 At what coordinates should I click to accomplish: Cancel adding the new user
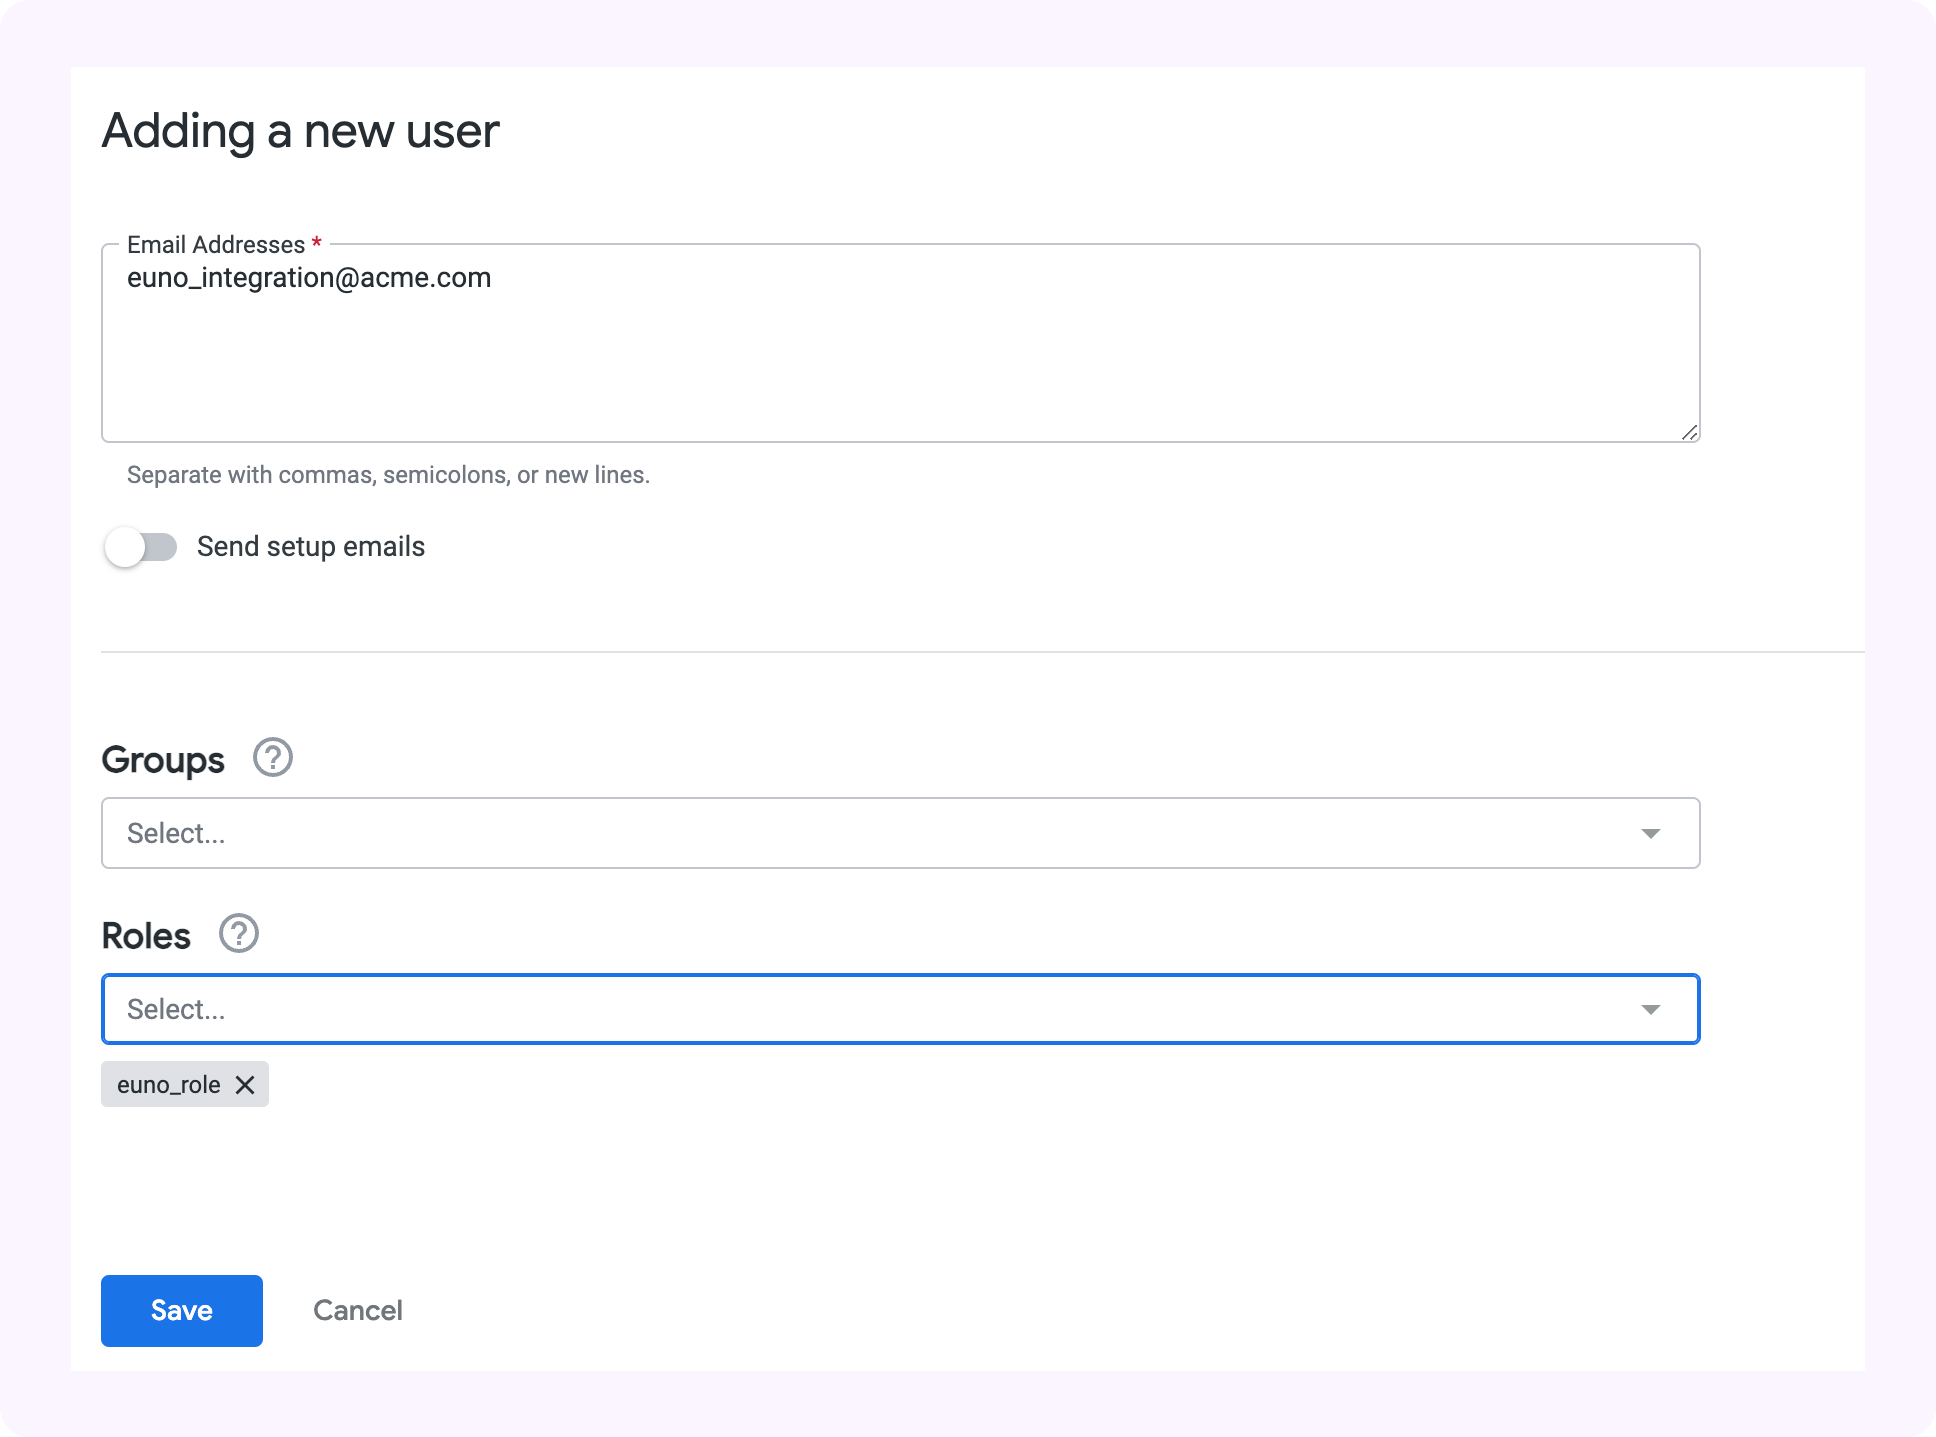coord(357,1310)
